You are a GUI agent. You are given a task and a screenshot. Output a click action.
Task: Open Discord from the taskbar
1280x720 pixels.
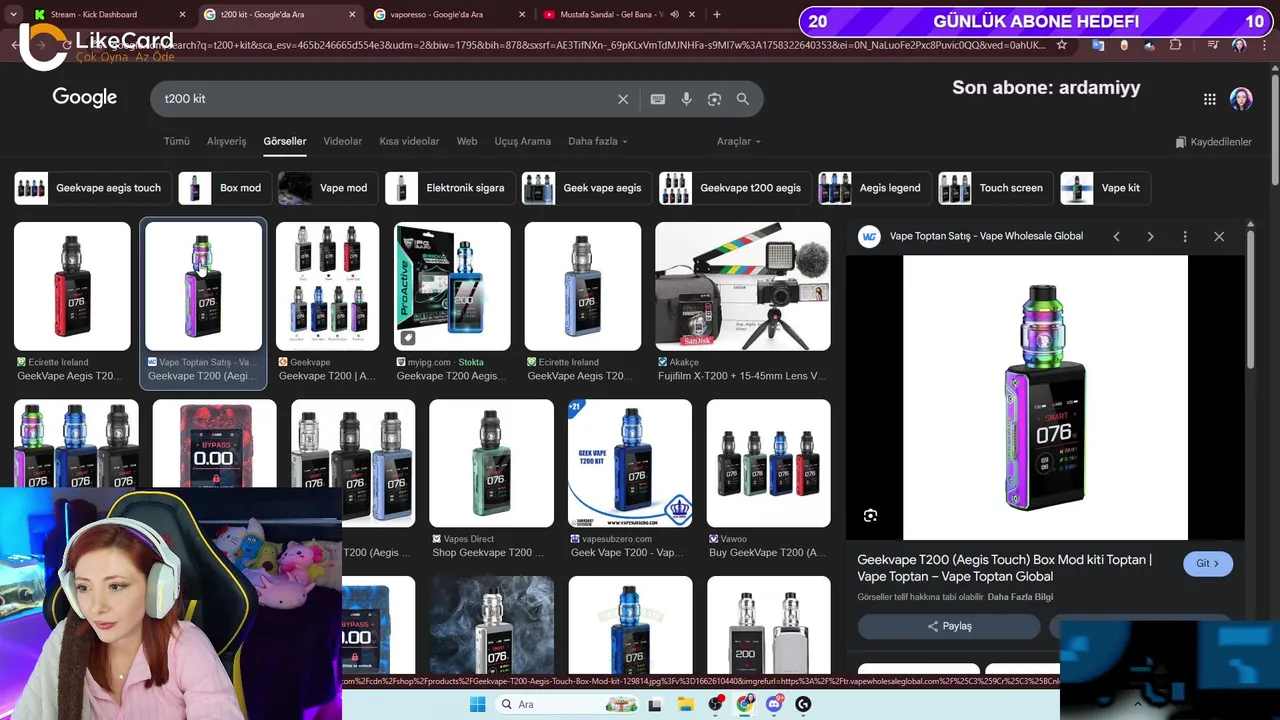774,704
